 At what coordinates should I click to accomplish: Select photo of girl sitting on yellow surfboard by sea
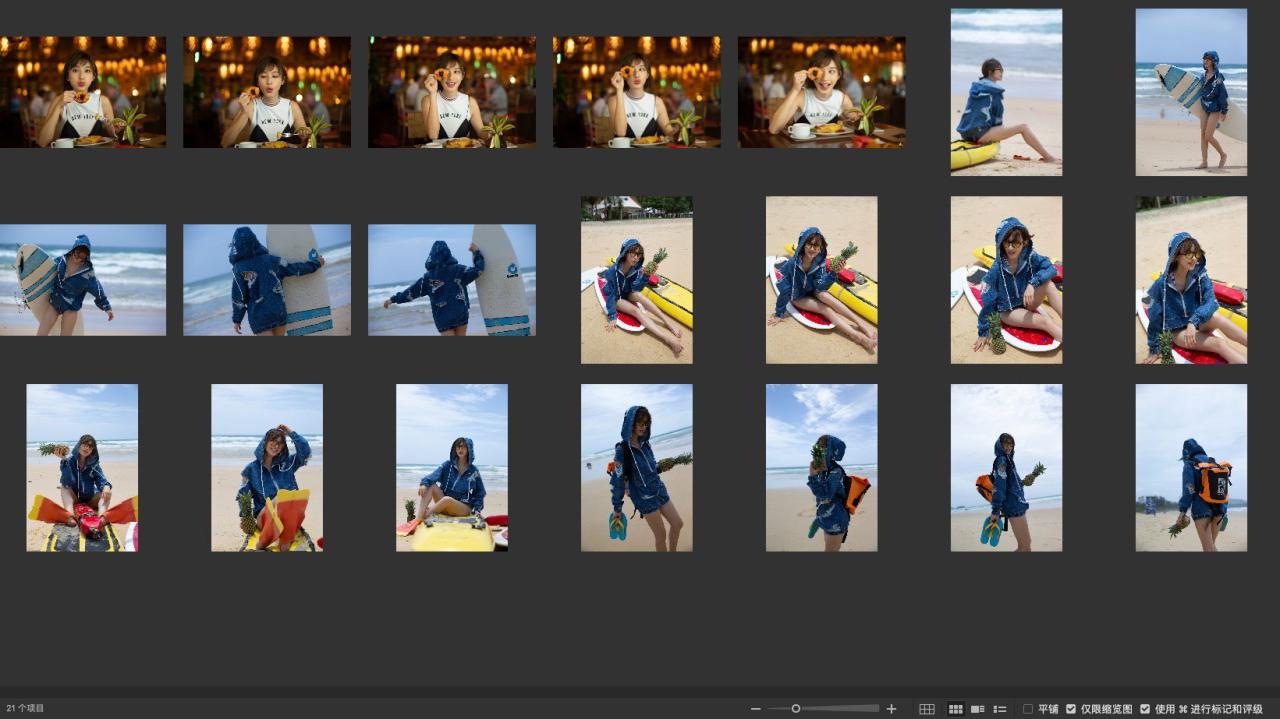[1006, 92]
